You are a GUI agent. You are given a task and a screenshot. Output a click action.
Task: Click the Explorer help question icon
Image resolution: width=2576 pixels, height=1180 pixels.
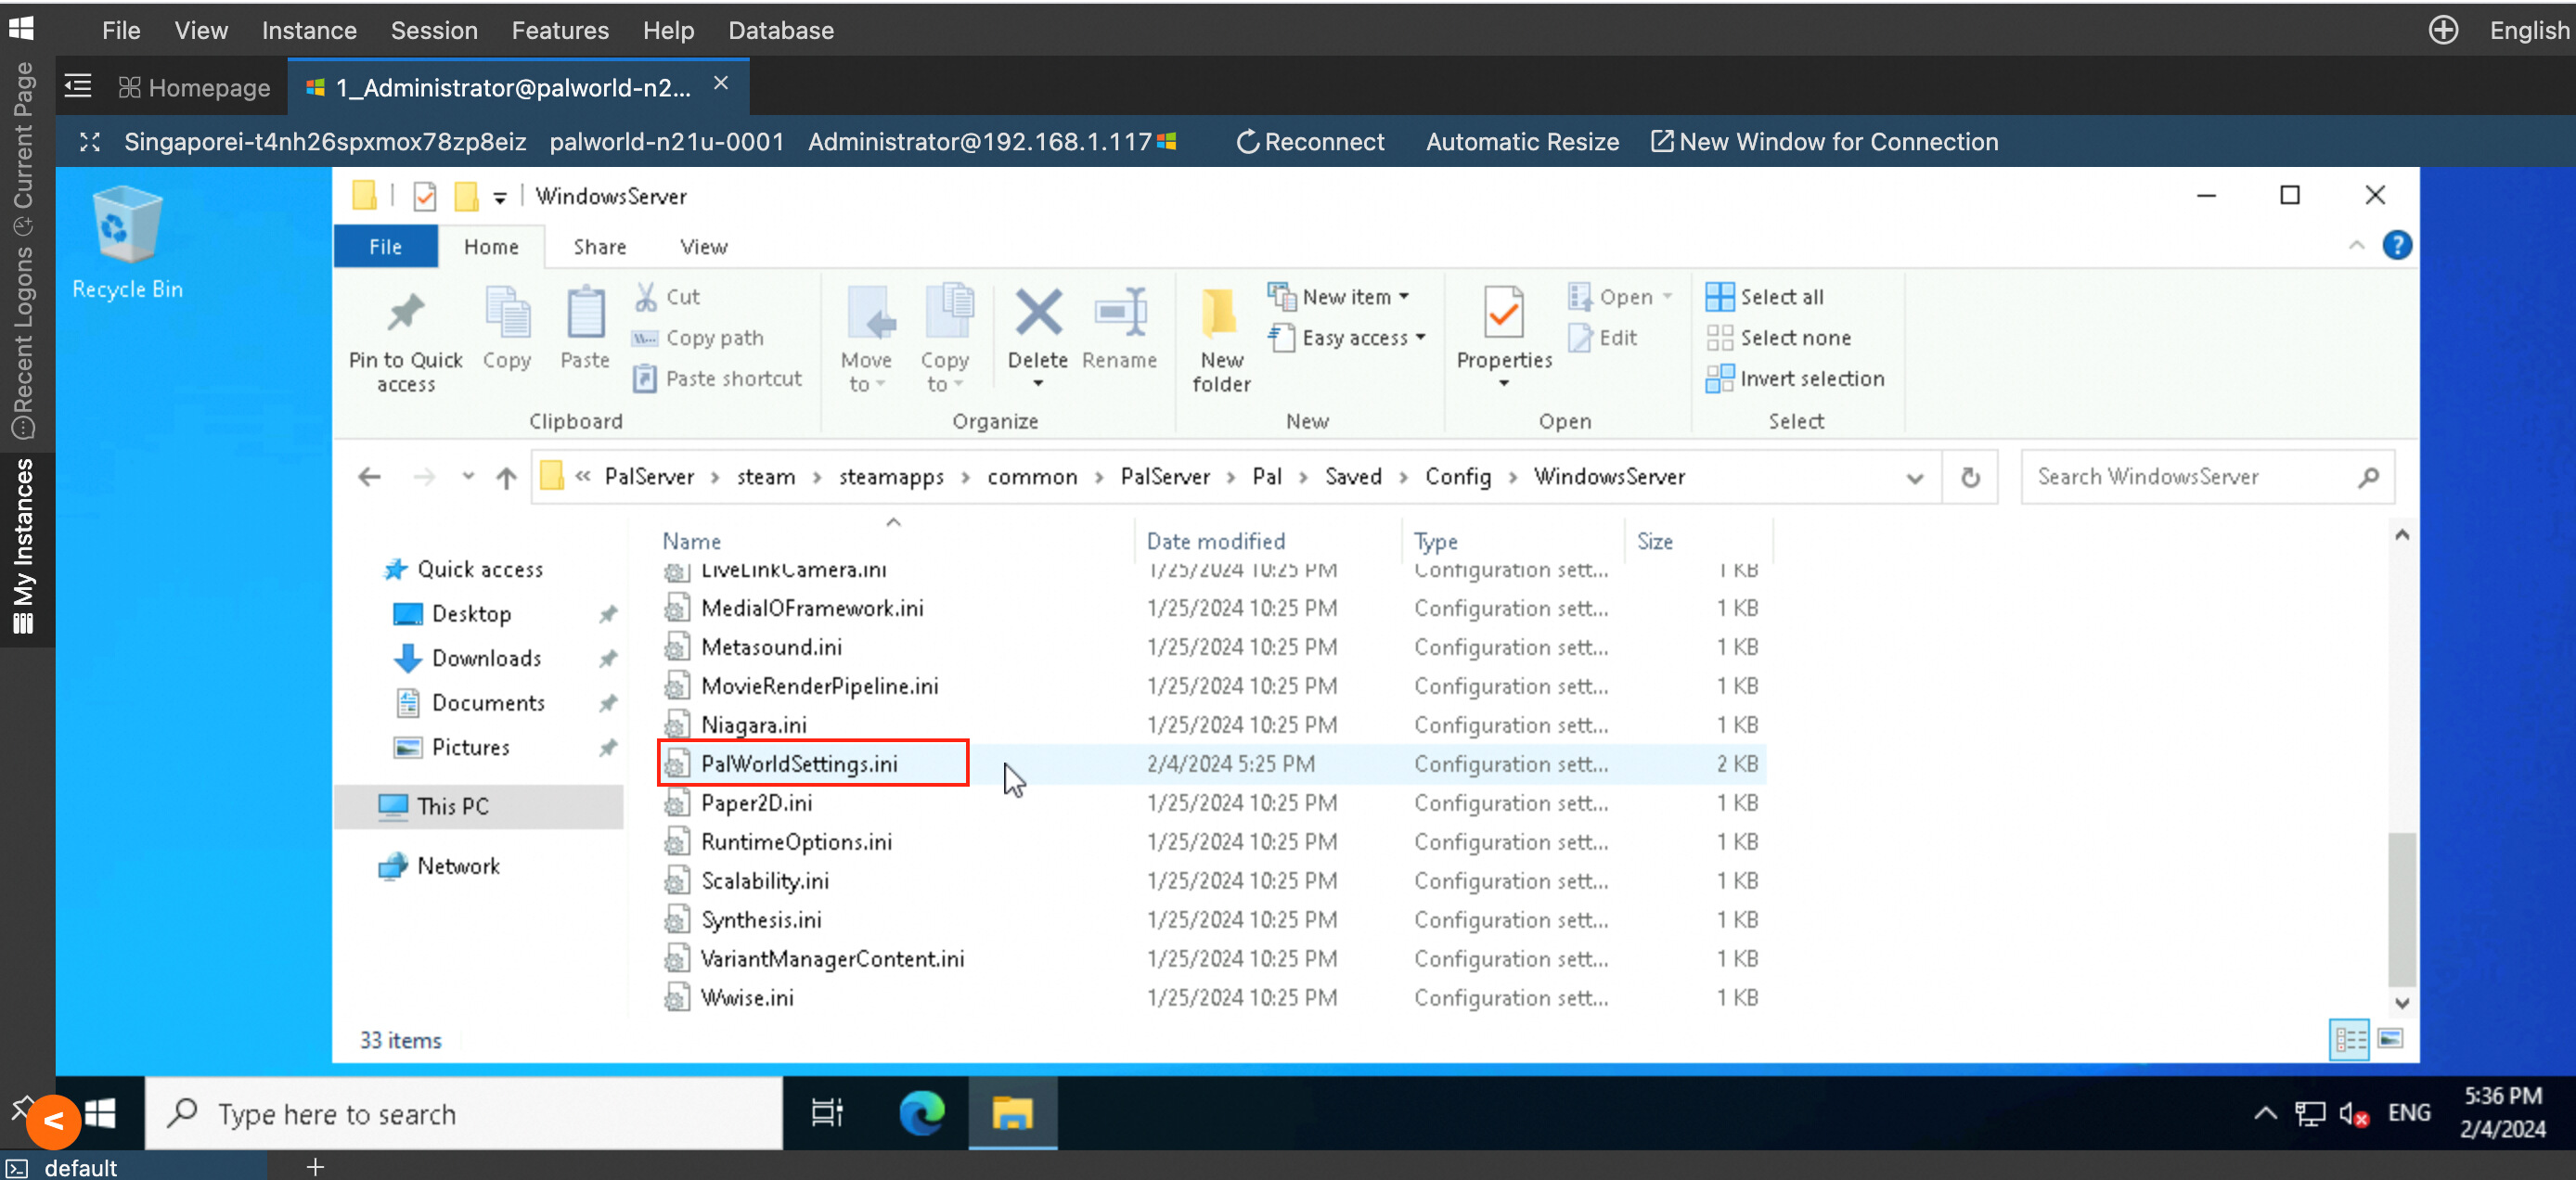coord(2397,245)
